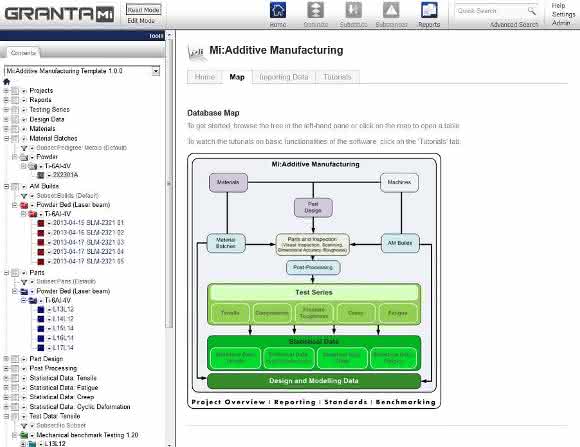
Task: Expand the Projects tree node
Action: tap(6, 90)
